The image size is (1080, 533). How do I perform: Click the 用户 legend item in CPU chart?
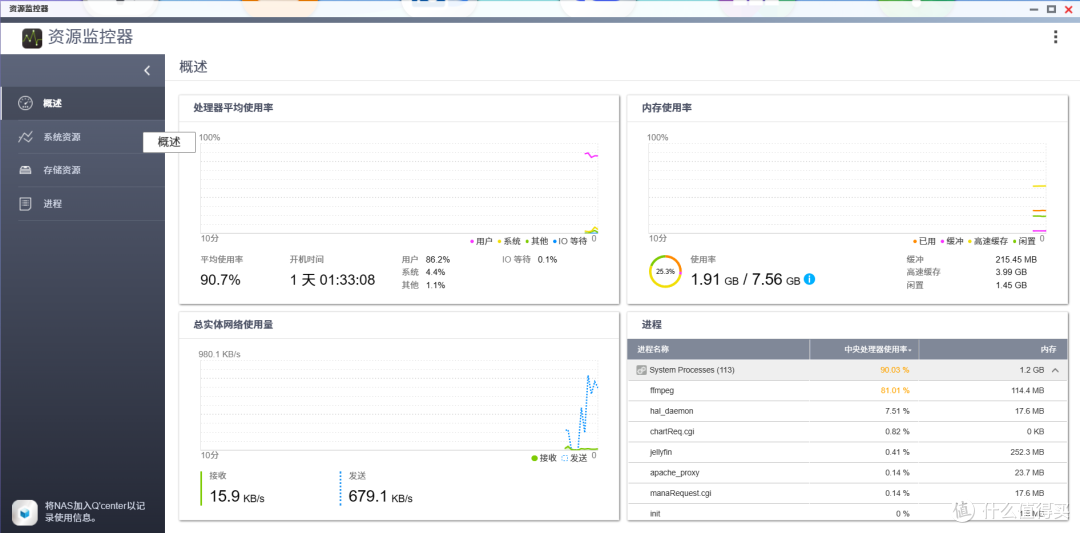coord(481,241)
